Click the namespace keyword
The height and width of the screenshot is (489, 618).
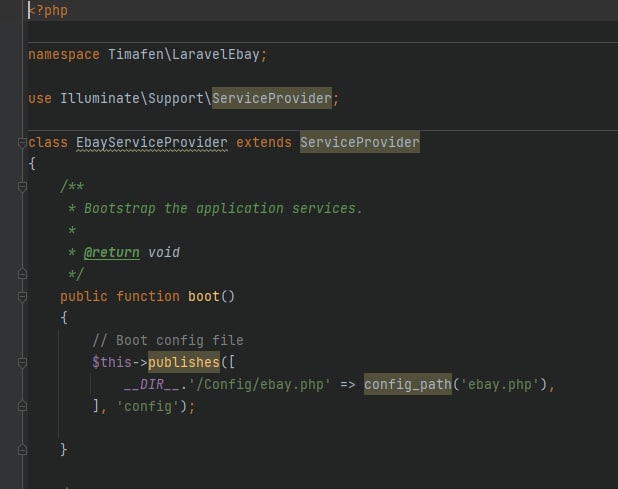click(64, 54)
